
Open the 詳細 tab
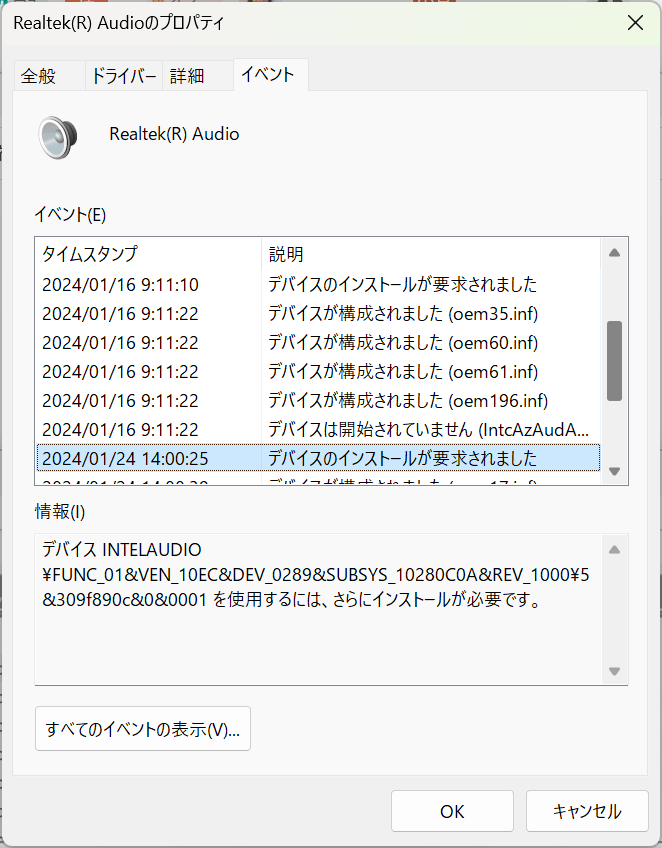coord(197,76)
